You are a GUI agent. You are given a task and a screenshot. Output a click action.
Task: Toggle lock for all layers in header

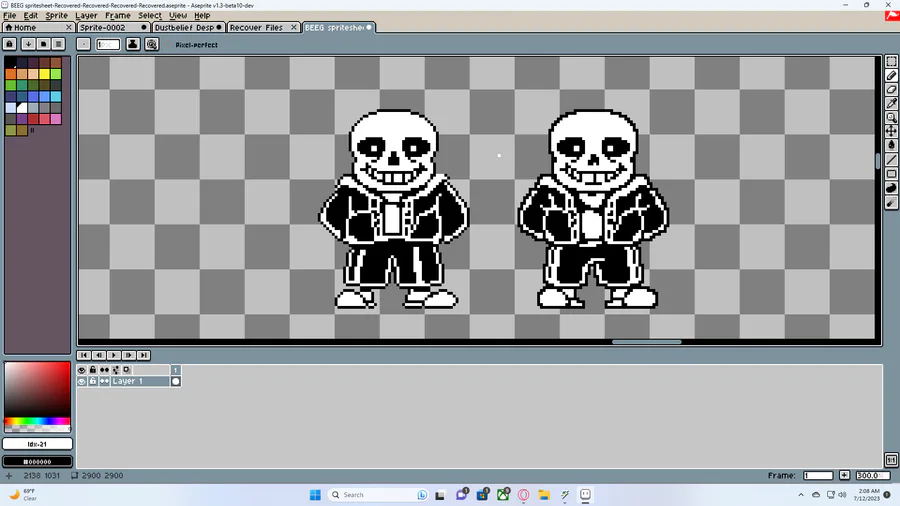92,370
